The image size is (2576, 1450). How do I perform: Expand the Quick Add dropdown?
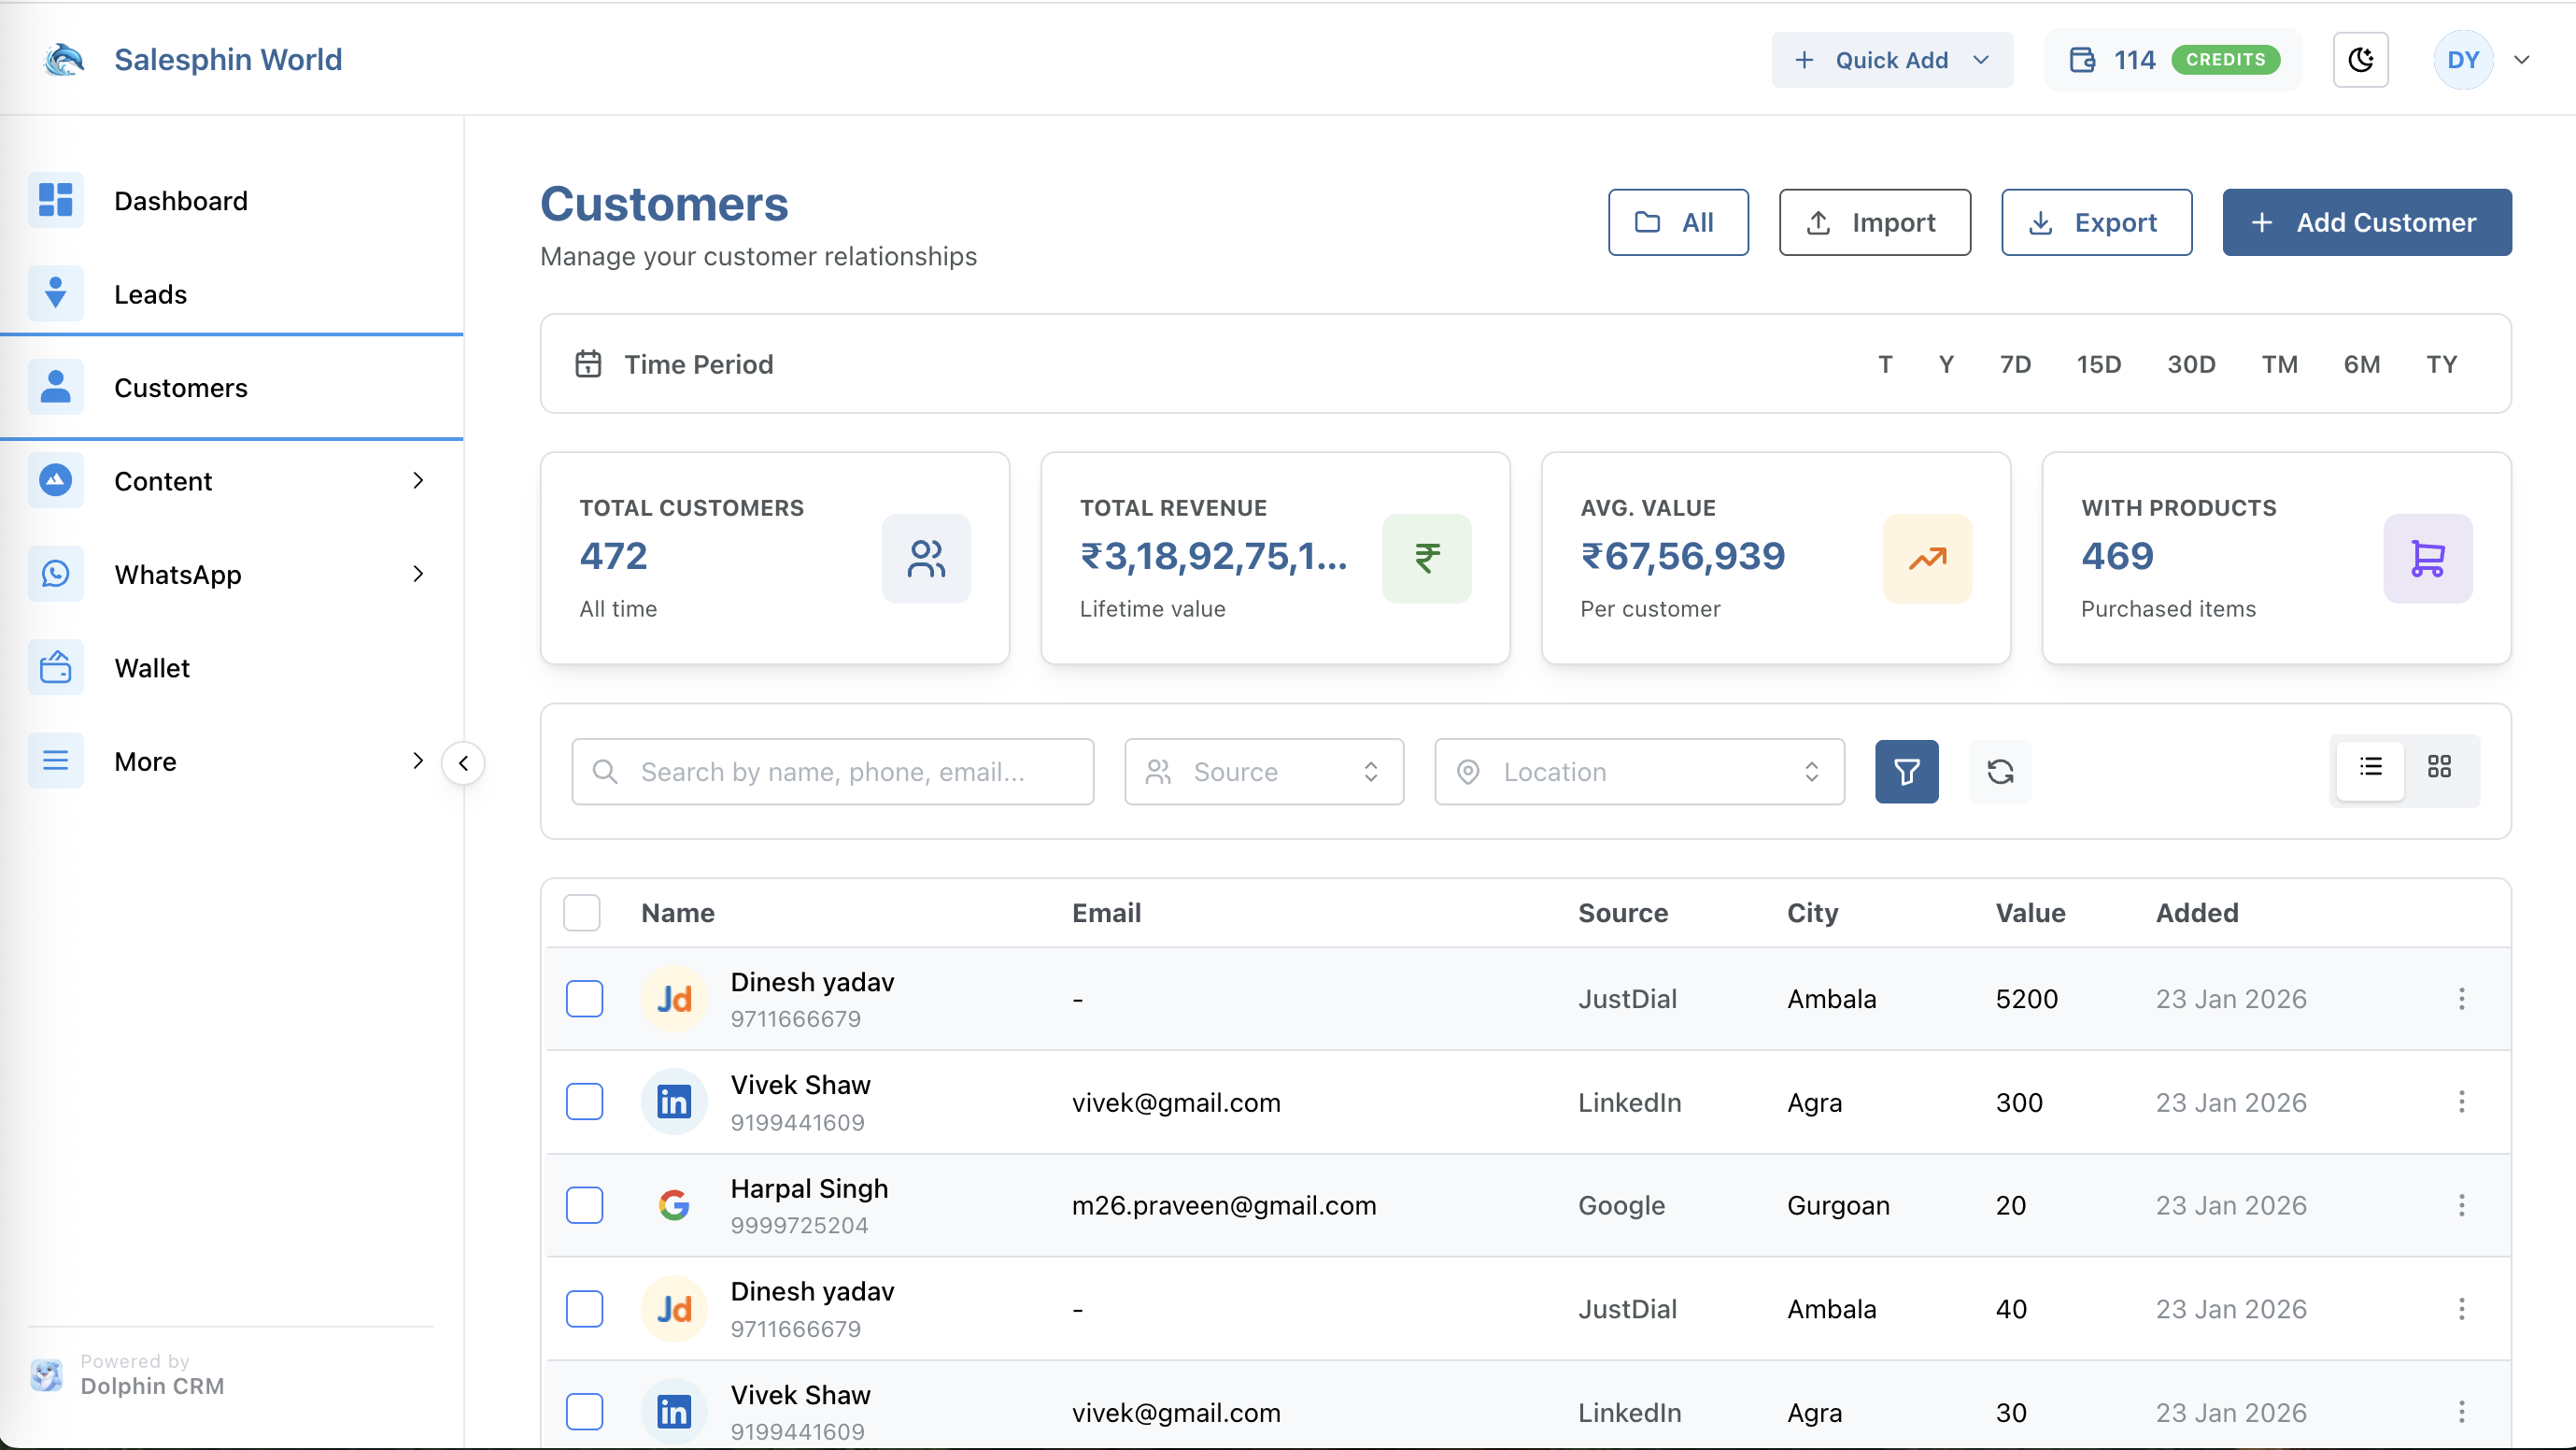1891,59
